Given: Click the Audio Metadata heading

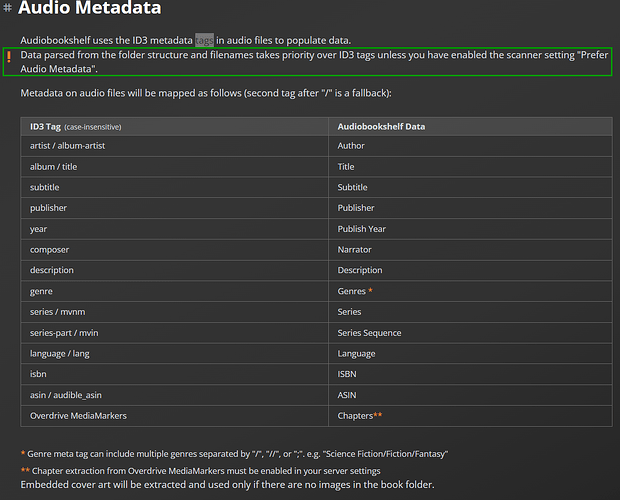Looking at the screenshot, I should (x=90, y=8).
